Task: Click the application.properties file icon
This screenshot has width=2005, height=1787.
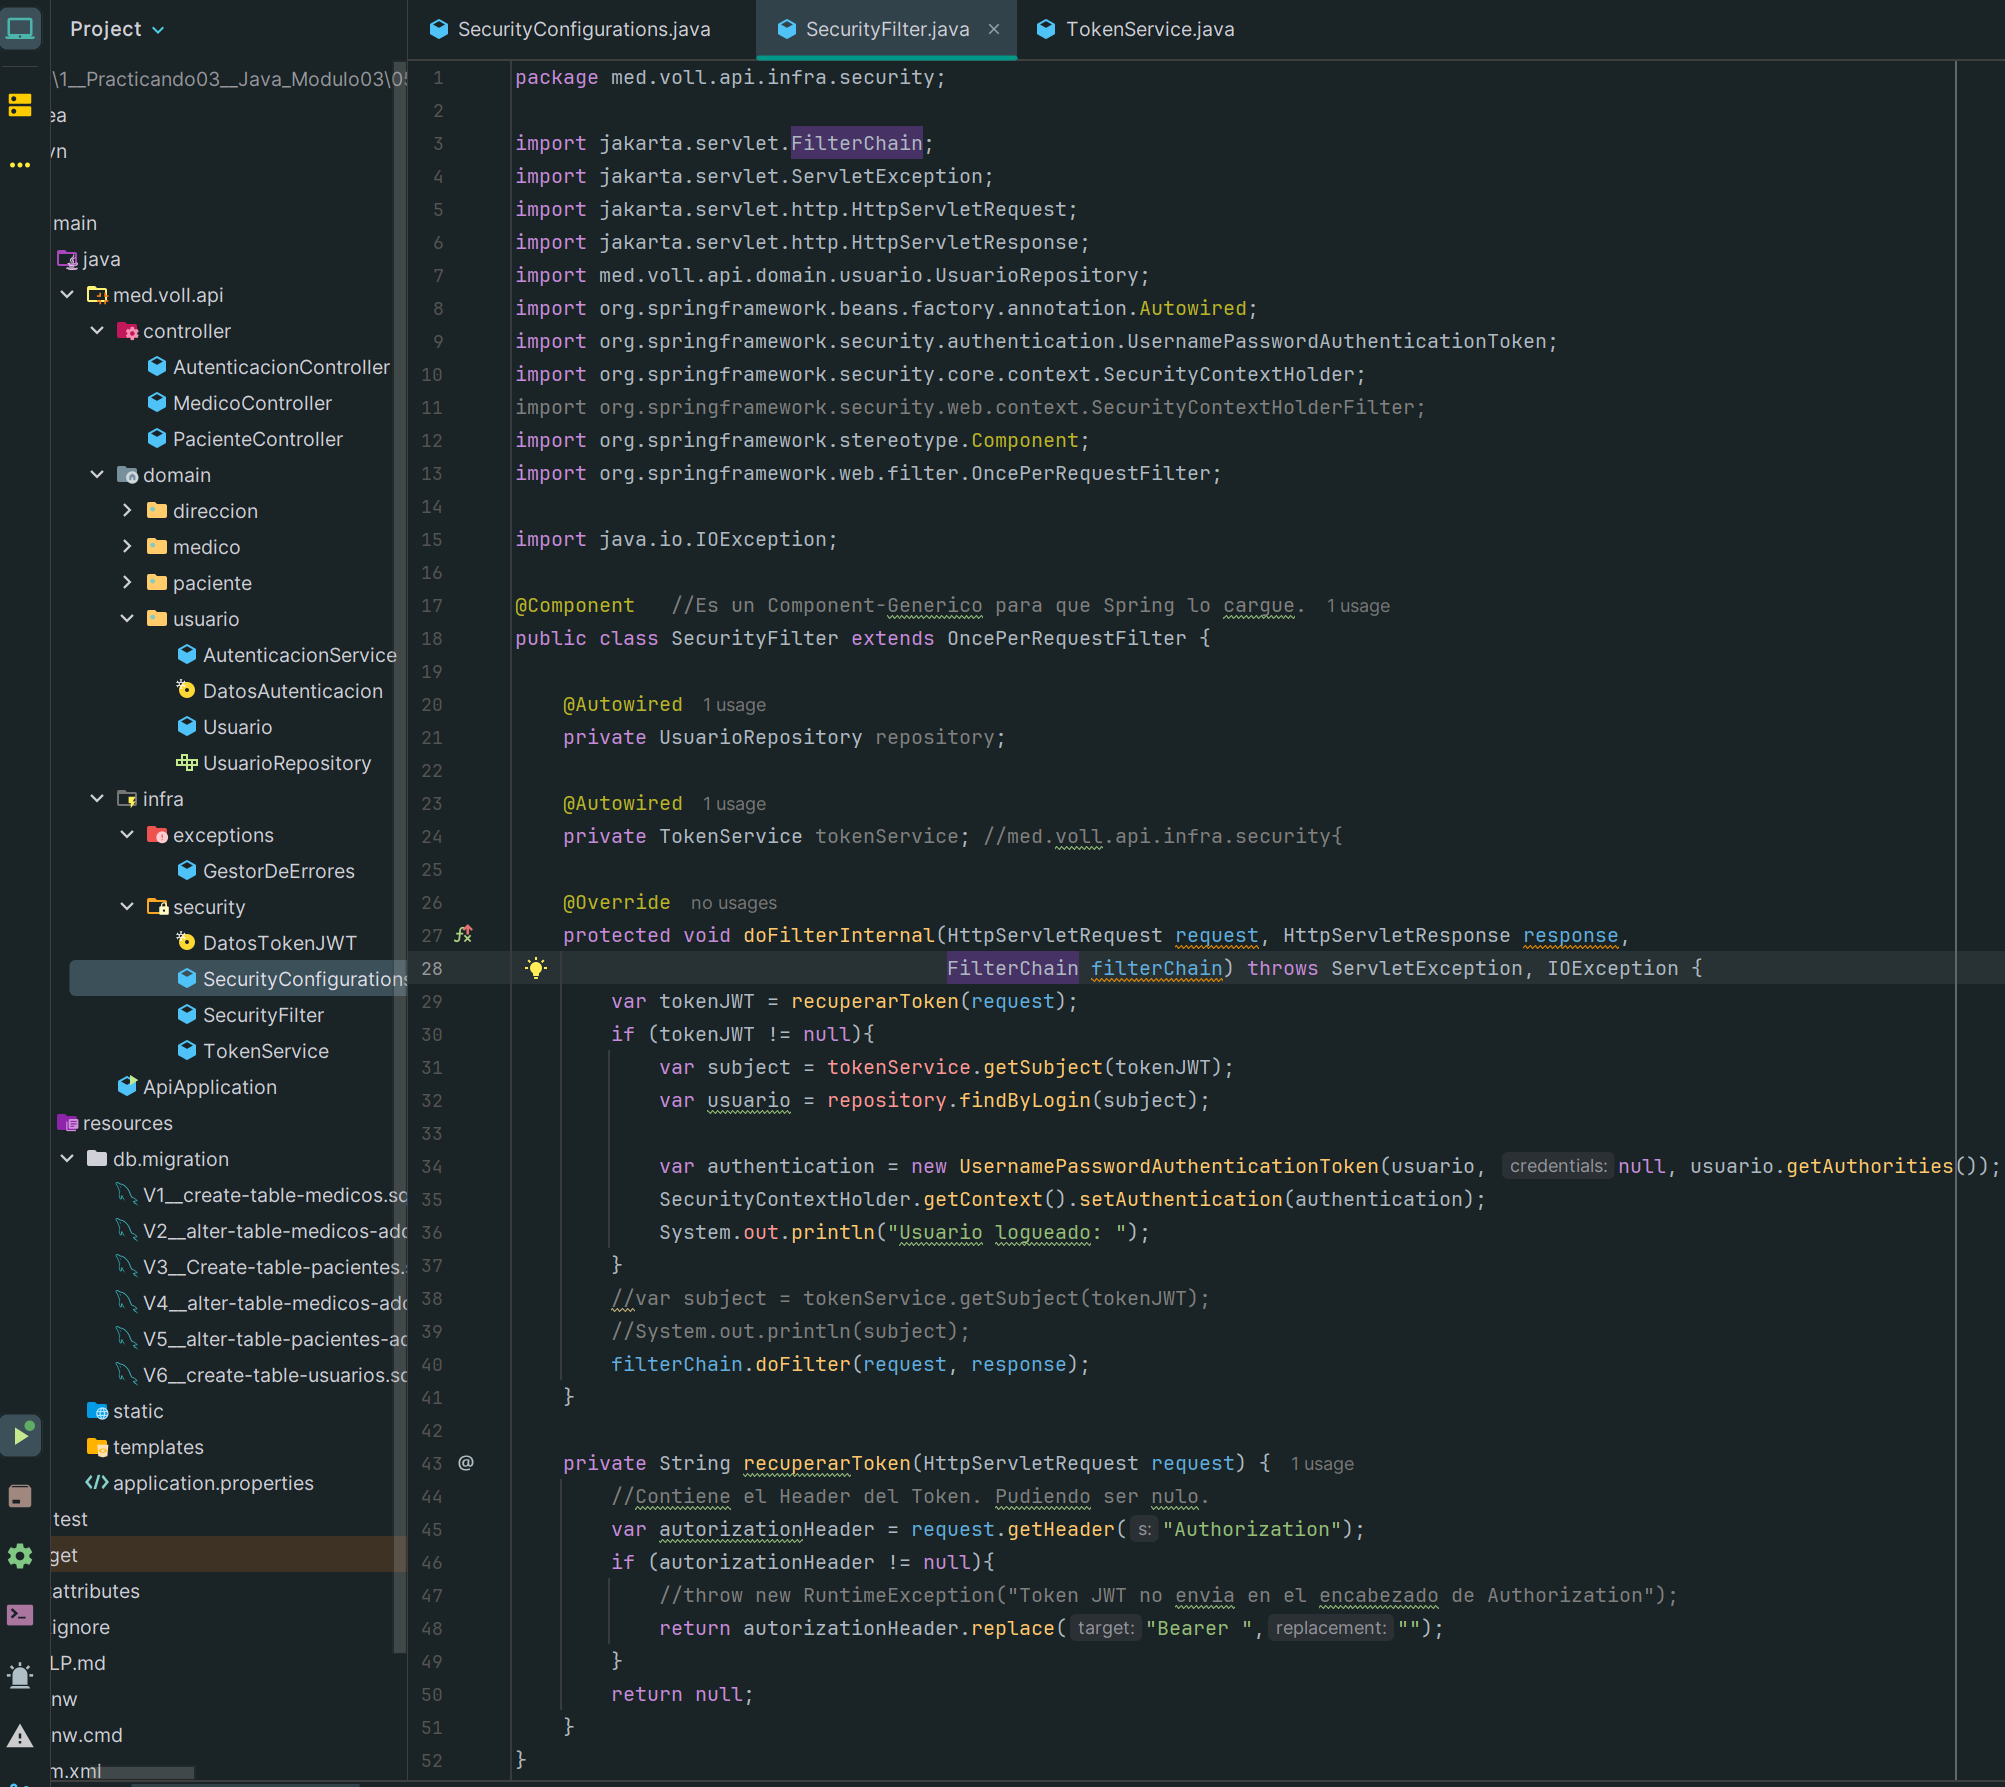Action: [97, 1482]
